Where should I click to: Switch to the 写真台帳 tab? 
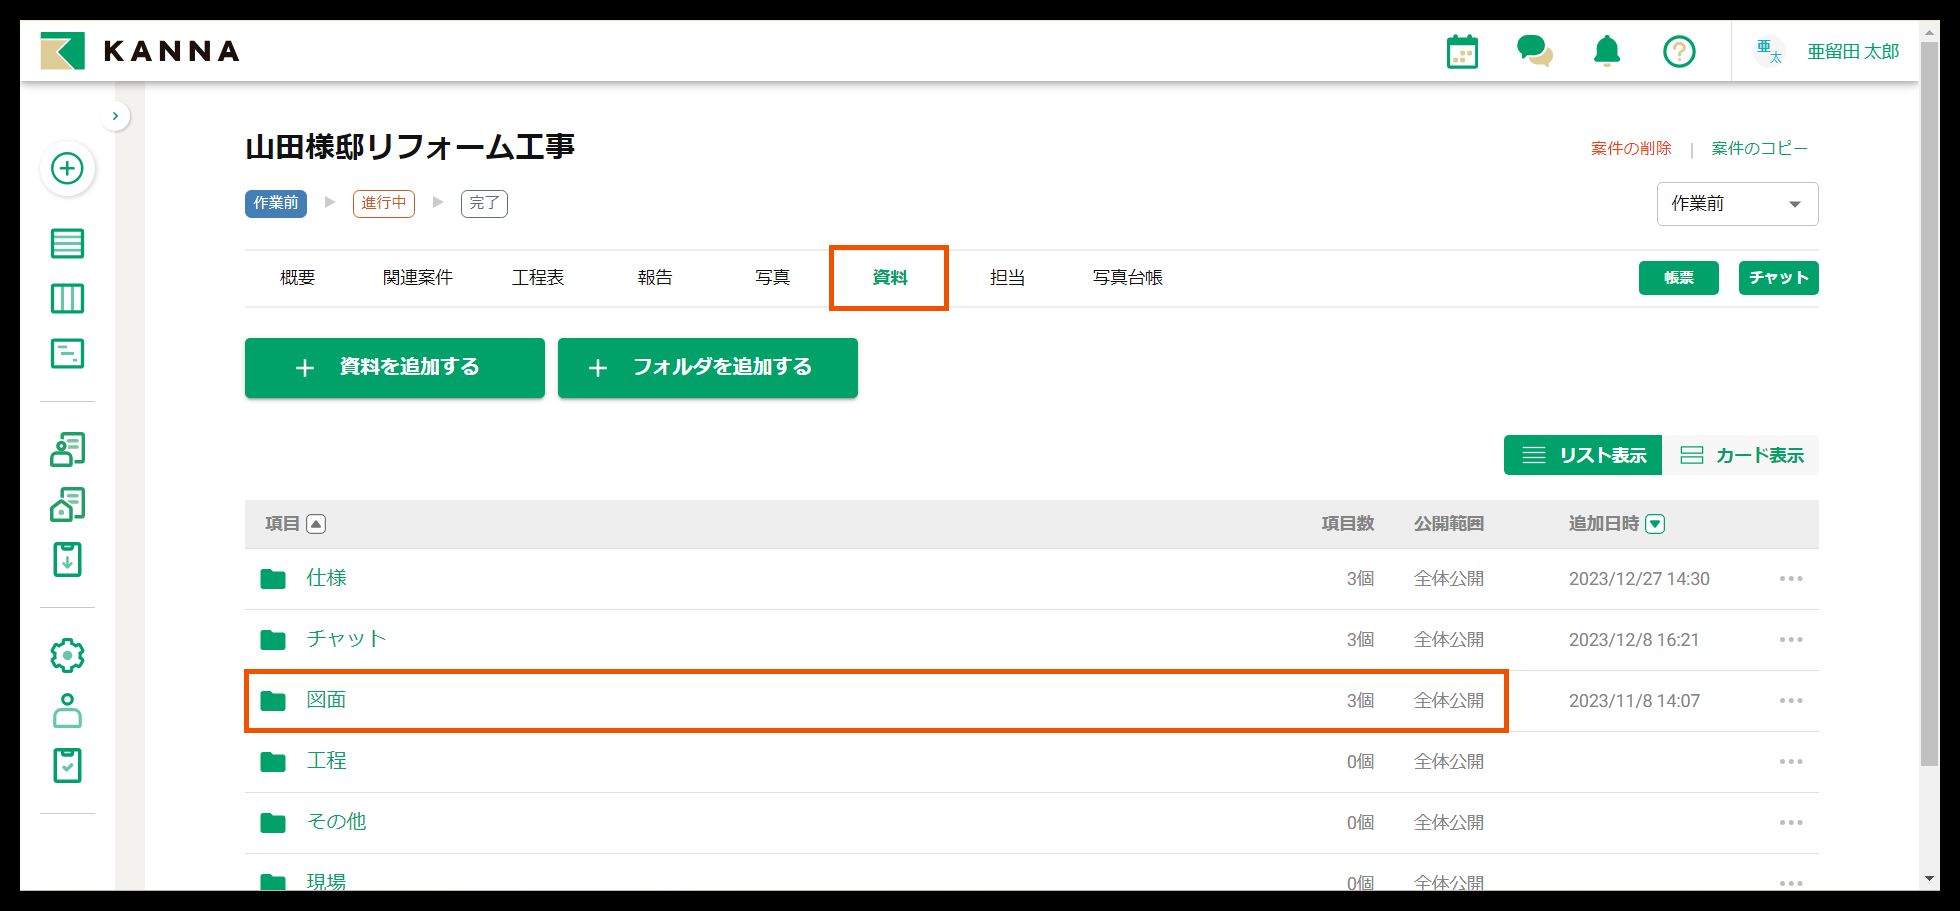point(1127,278)
